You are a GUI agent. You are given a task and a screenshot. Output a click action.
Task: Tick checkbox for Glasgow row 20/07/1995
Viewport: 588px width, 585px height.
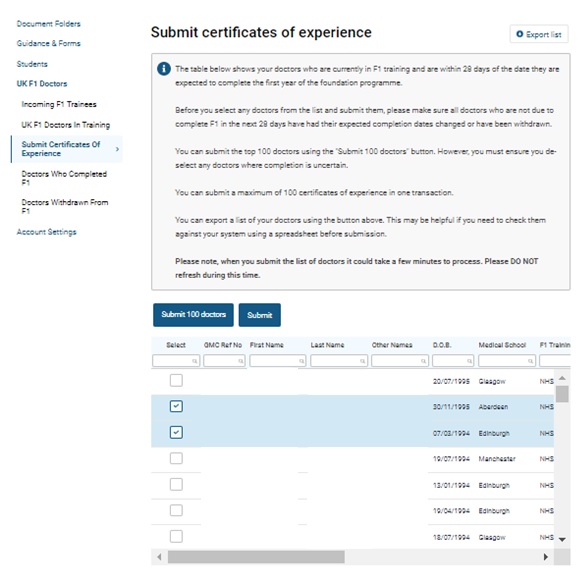[176, 380]
